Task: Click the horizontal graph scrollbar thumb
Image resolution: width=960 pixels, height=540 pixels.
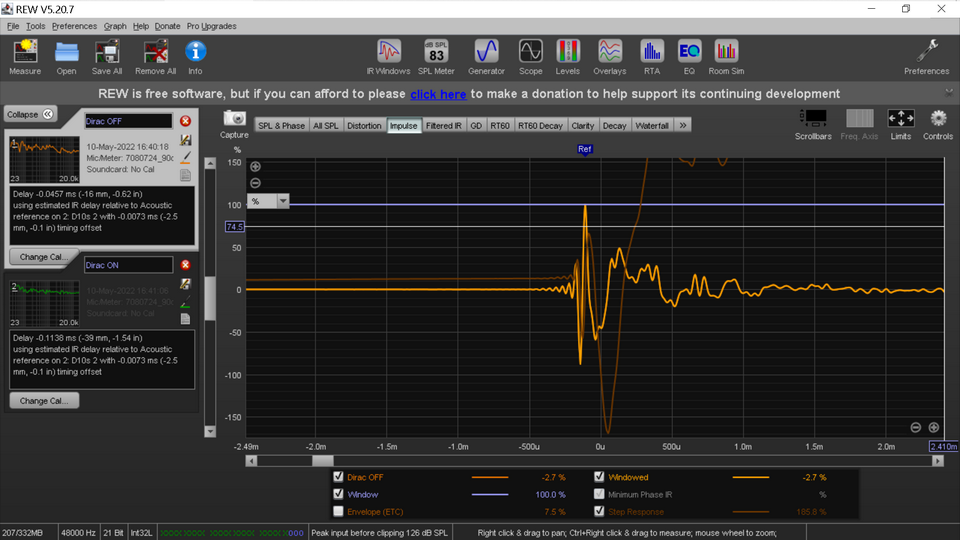Action: point(322,461)
